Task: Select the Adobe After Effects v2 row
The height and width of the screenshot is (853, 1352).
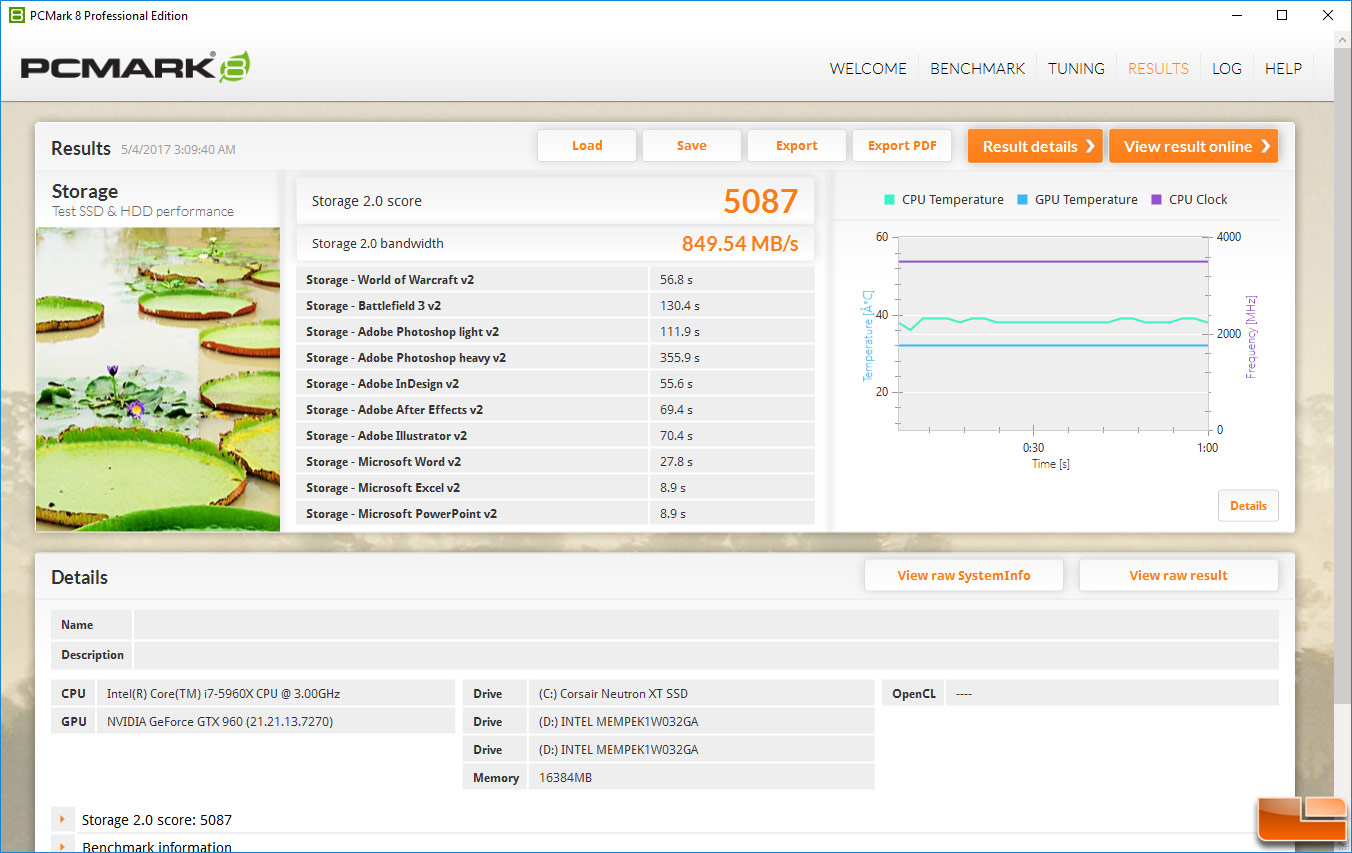Action: [555, 410]
